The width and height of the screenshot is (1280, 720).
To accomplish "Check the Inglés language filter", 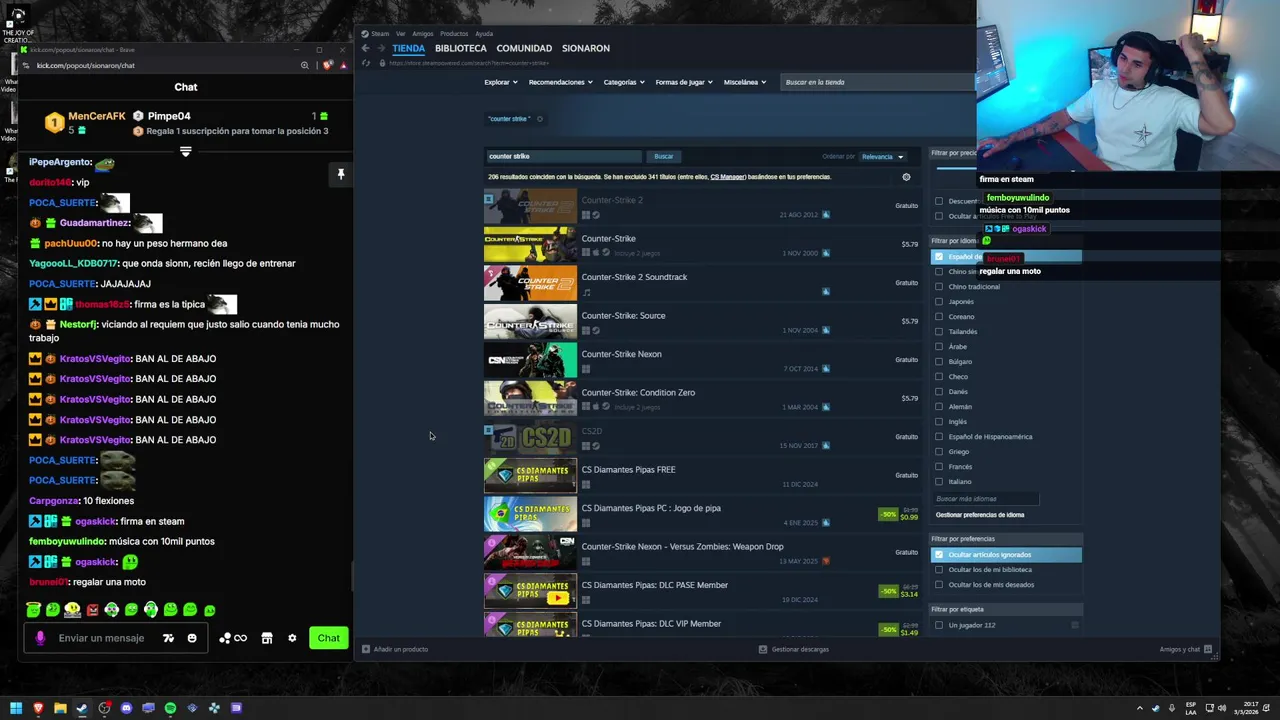I will pos(938,422).
